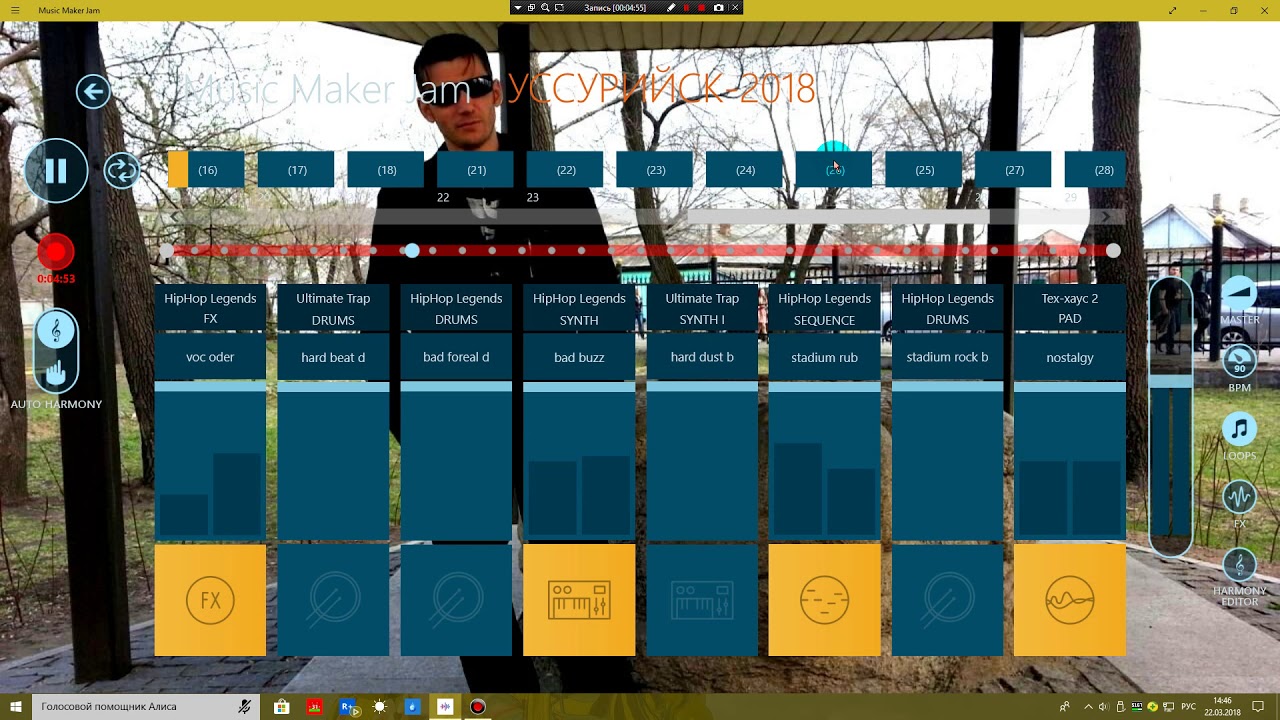Image resolution: width=1280 pixels, height=720 pixels.
Task: Go back with the left arrow button
Action: [x=93, y=92]
